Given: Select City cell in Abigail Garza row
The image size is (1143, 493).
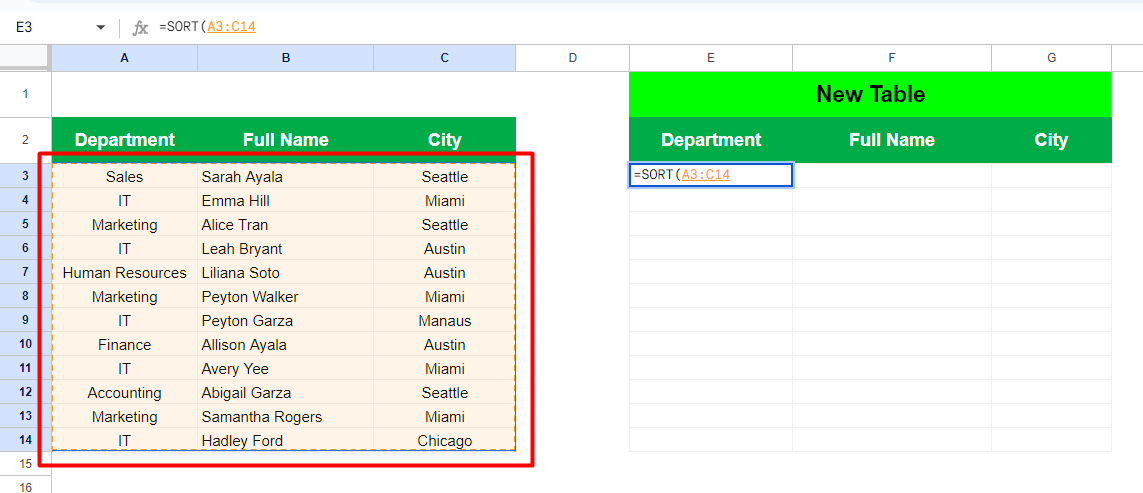Looking at the screenshot, I should pos(445,393).
